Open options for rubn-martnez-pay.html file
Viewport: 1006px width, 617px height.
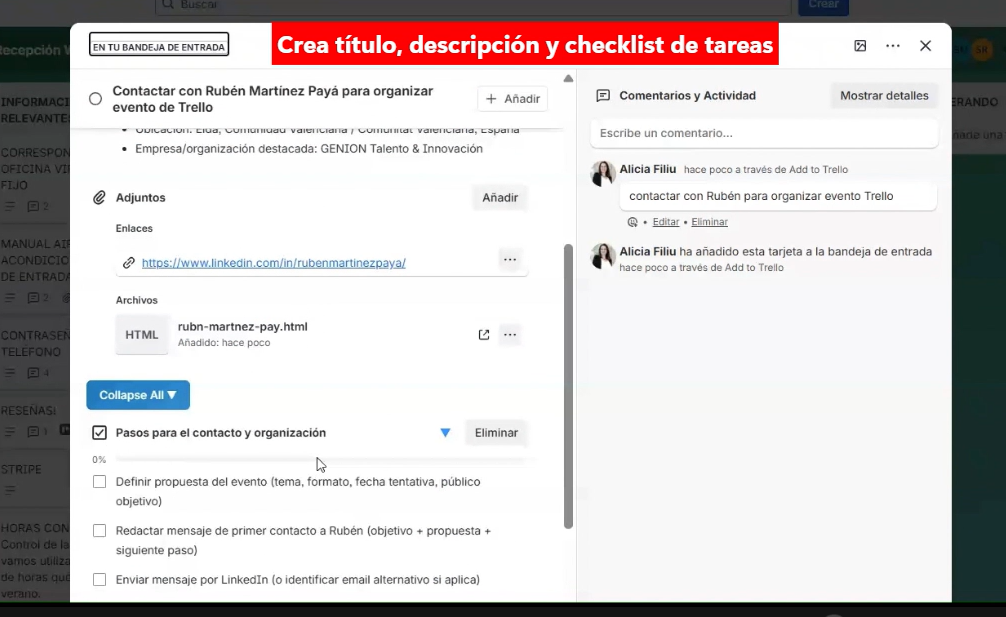[510, 335]
